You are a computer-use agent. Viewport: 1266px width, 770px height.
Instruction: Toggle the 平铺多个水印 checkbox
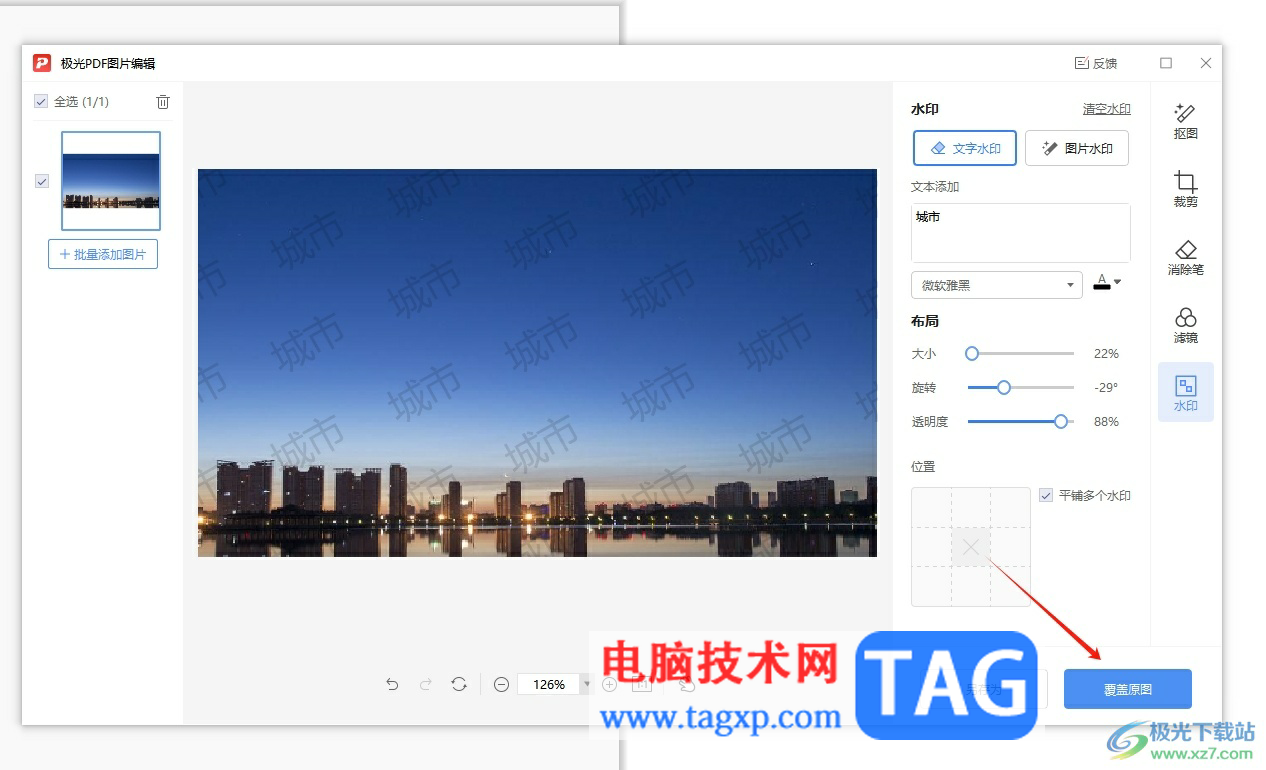pyautogui.click(x=1046, y=495)
